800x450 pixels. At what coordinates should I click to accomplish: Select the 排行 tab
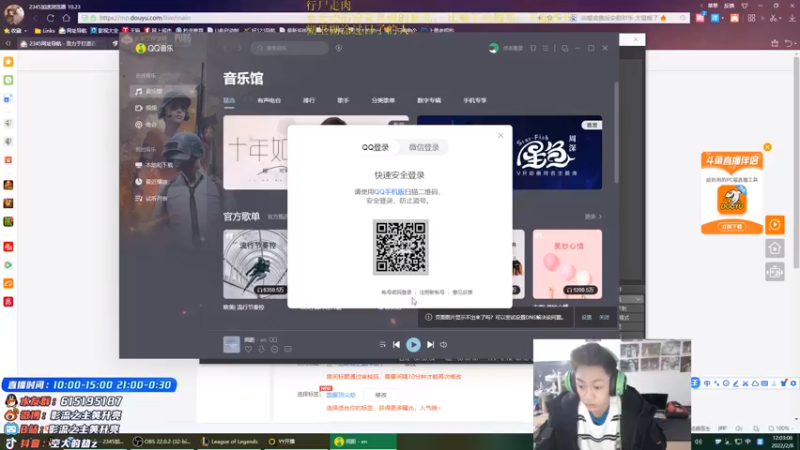click(x=309, y=101)
